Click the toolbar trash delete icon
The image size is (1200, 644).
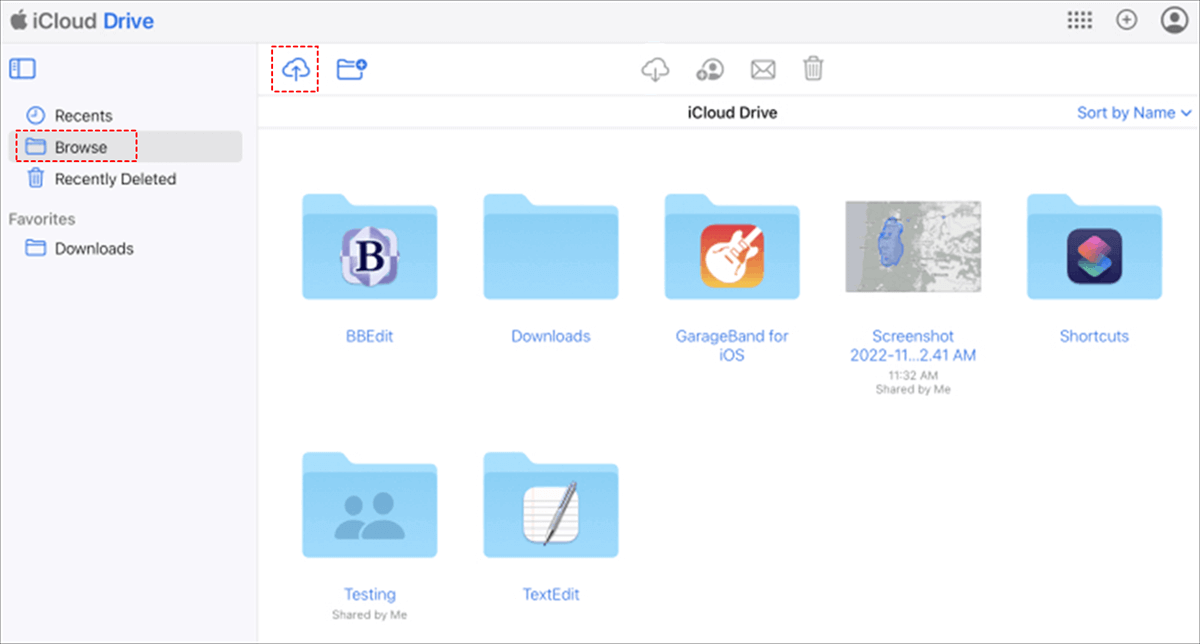pos(814,68)
